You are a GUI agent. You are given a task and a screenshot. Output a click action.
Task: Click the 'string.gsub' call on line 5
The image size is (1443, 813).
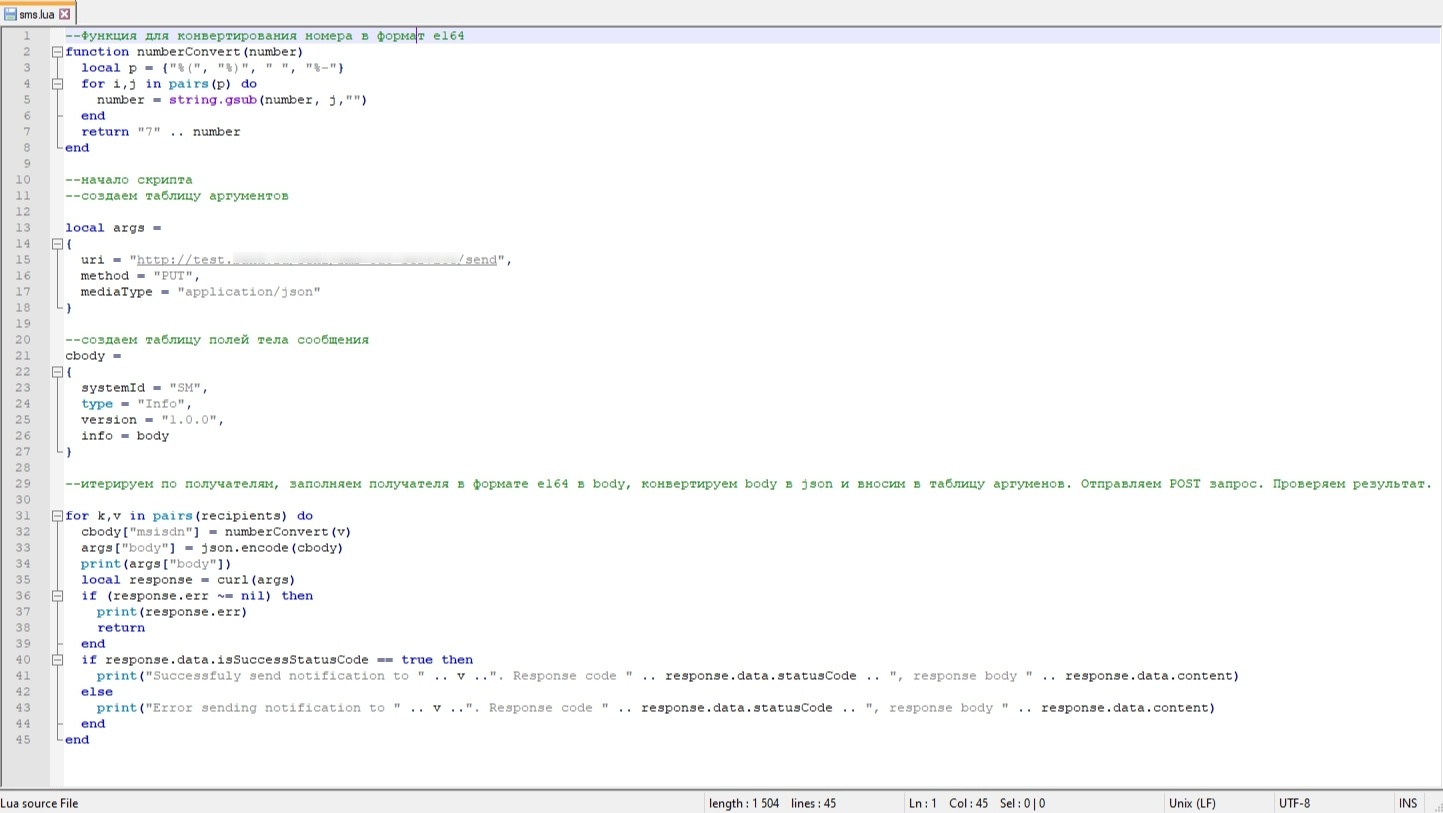[x=213, y=100]
